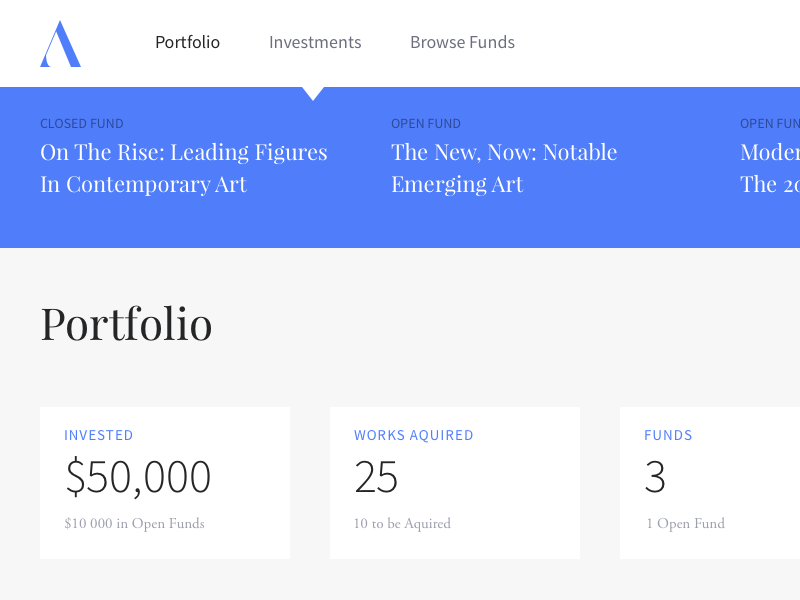Open The New, Now fund title
Image resolution: width=800 pixels, height=600 pixels.
[504, 168]
